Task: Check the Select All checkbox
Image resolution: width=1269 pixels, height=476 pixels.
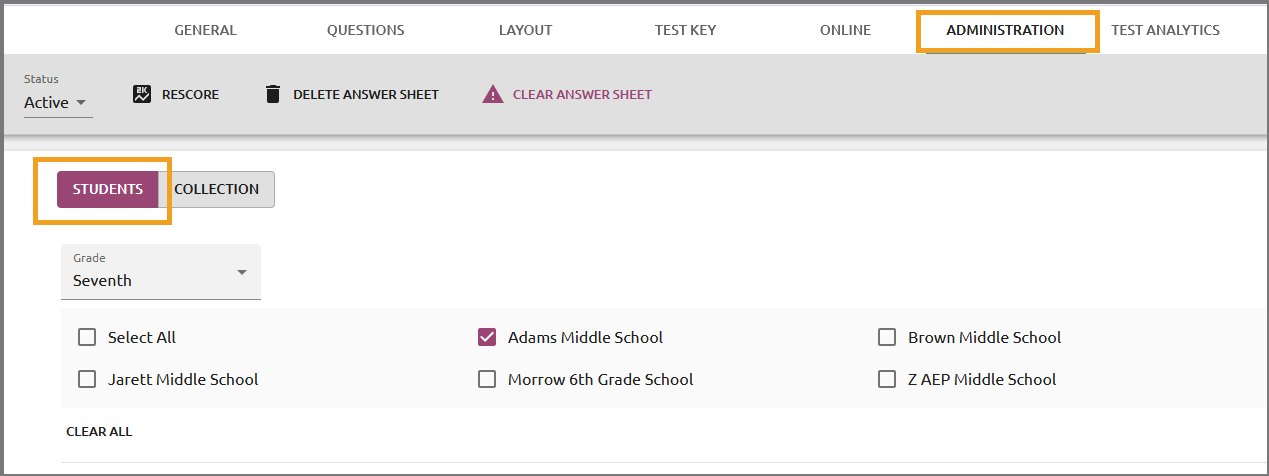Action: tap(87, 337)
